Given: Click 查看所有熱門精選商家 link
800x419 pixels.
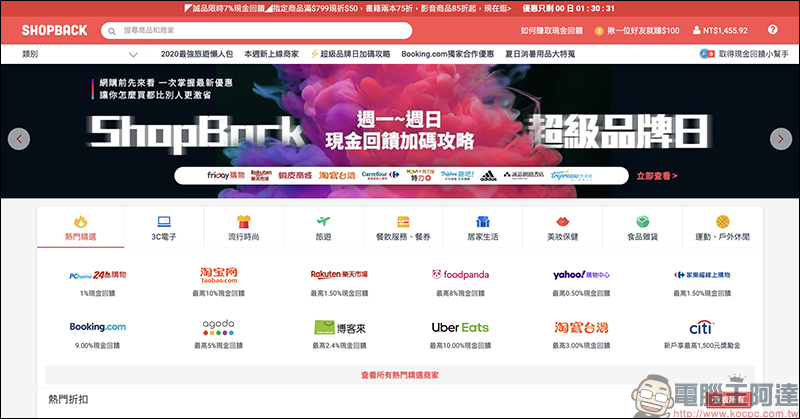Looking at the screenshot, I should [399, 374].
